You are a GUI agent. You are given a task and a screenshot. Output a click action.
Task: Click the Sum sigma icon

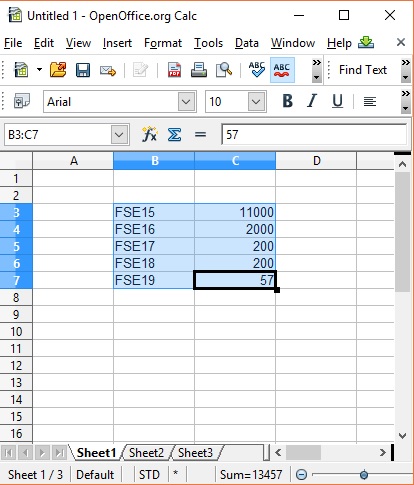point(174,135)
